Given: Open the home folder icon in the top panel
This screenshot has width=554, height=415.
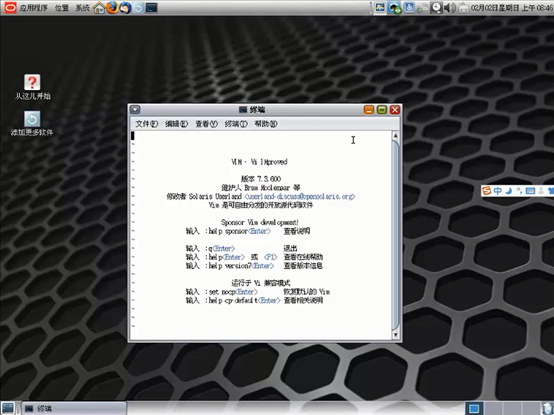Looking at the screenshot, I should [99, 7].
